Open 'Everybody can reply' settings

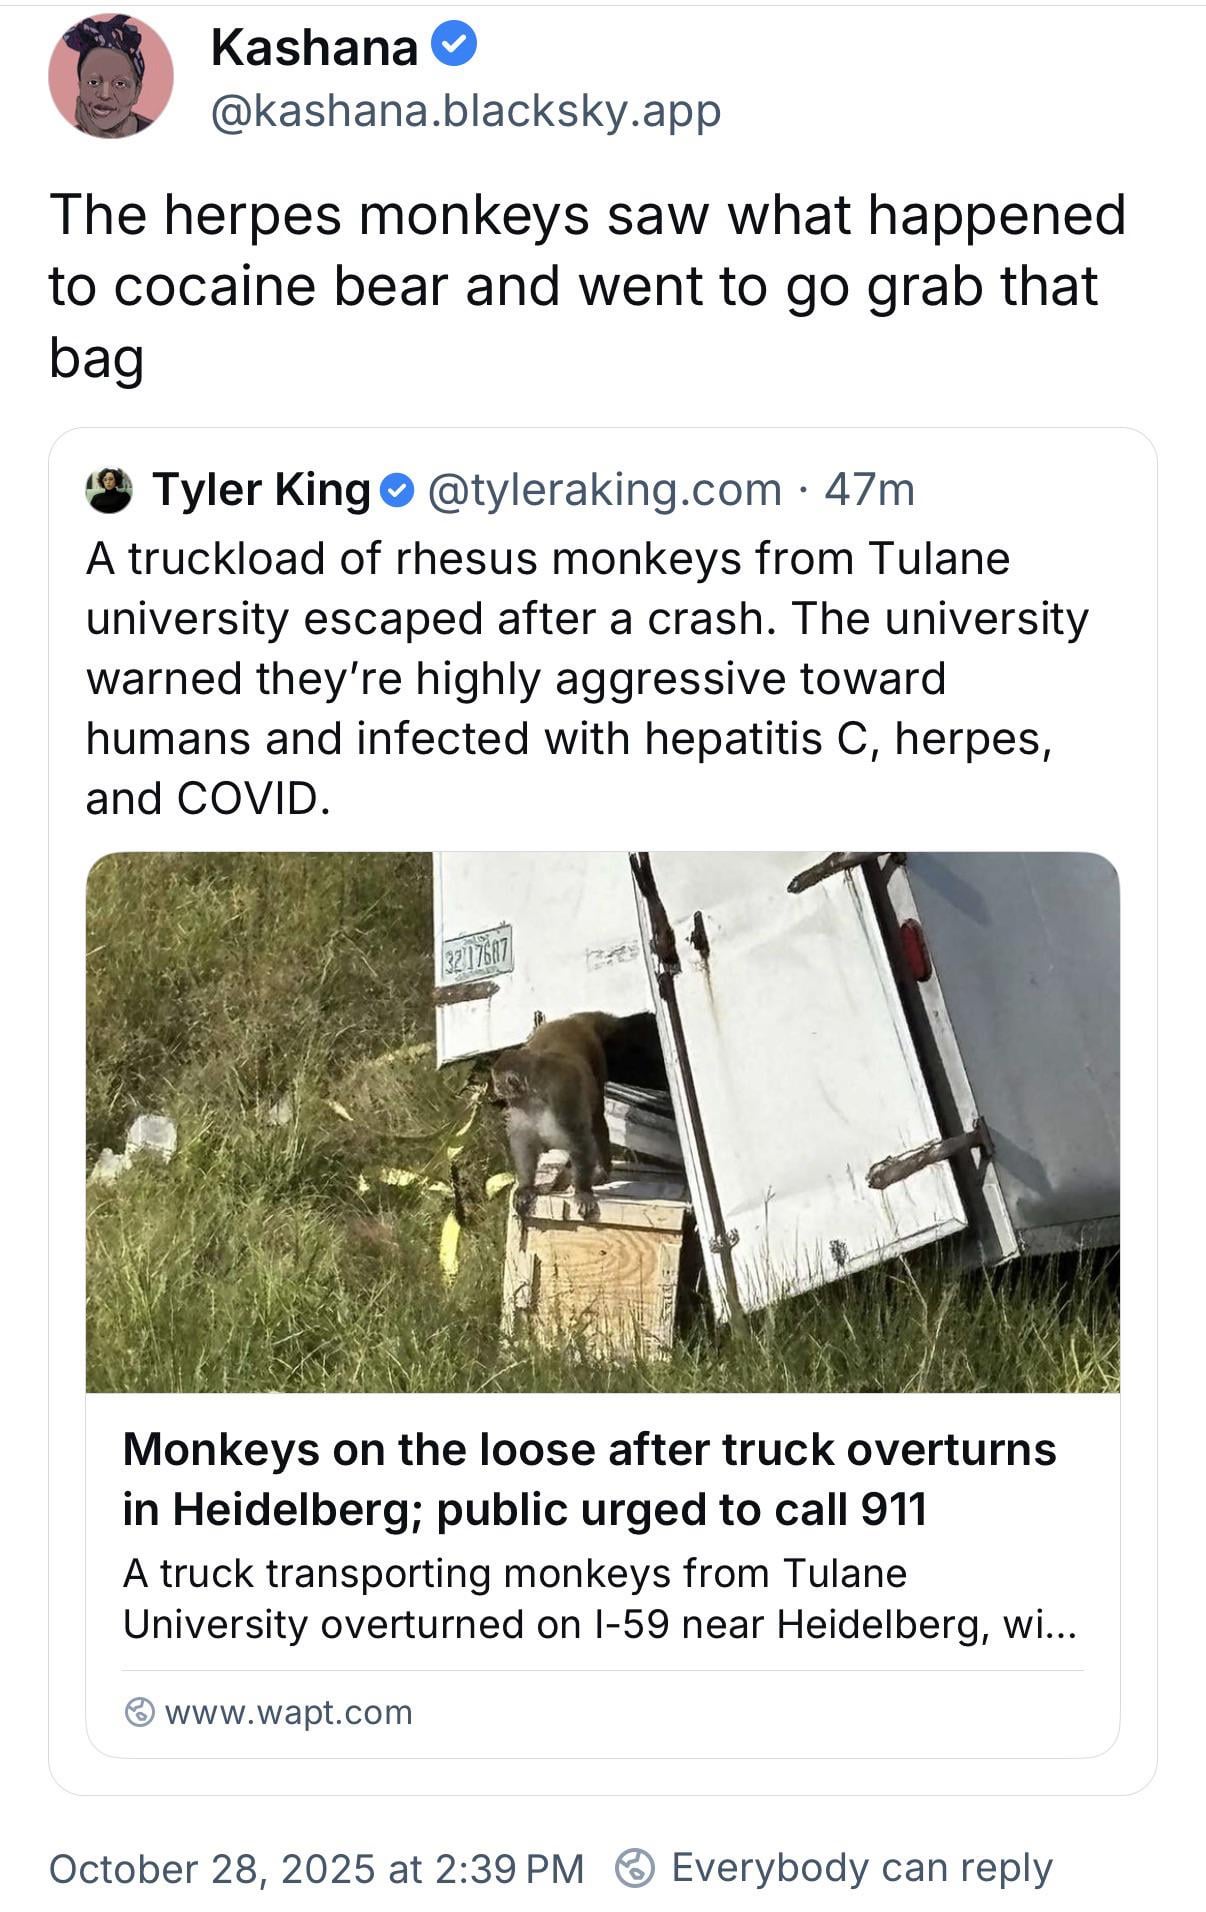point(861,1867)
